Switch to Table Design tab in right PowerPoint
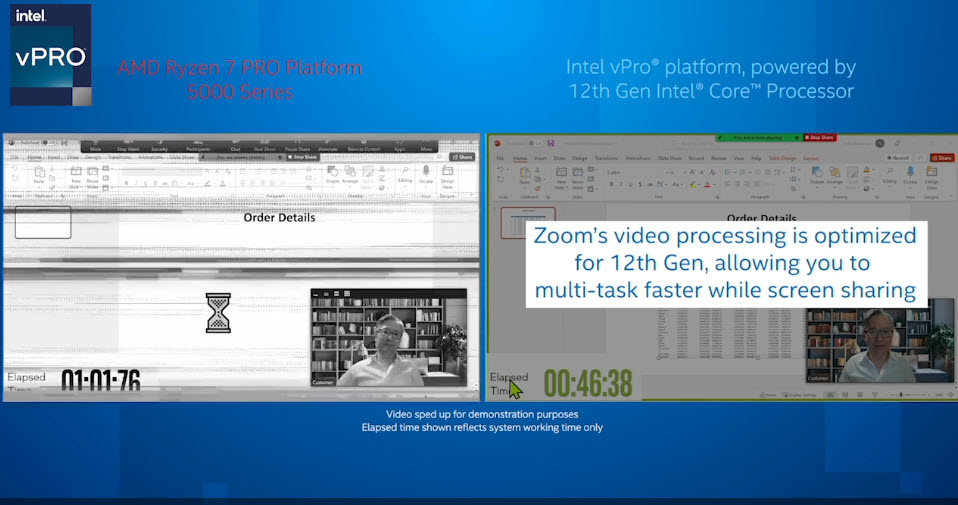 (783, 158)
